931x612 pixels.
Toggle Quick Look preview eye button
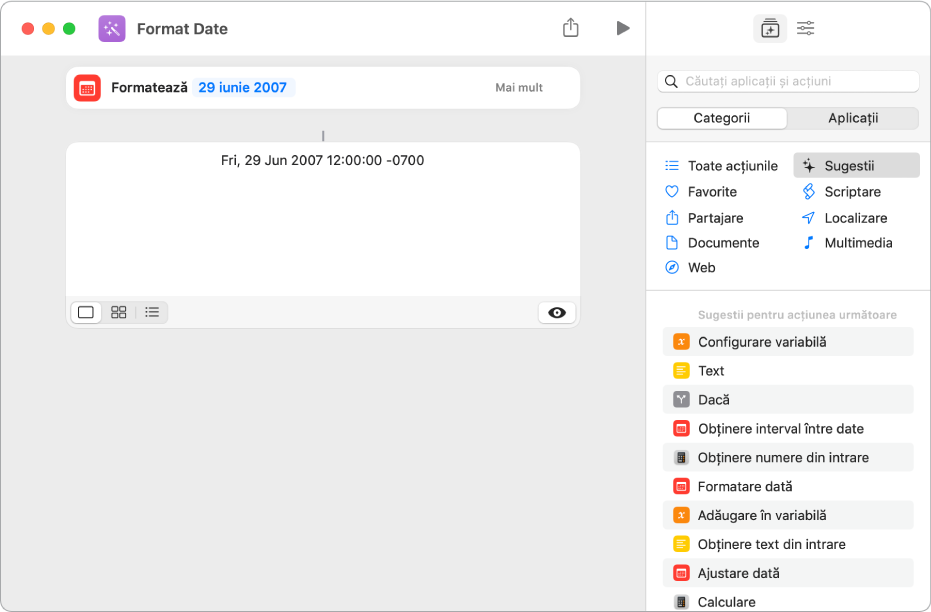557,312
